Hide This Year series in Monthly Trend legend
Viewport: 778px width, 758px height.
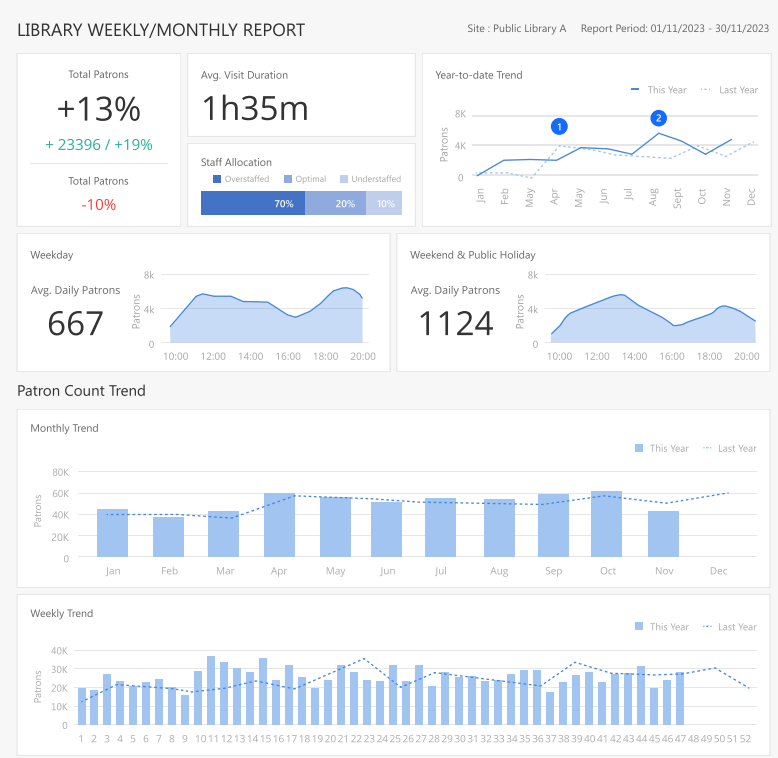[661, 449]
